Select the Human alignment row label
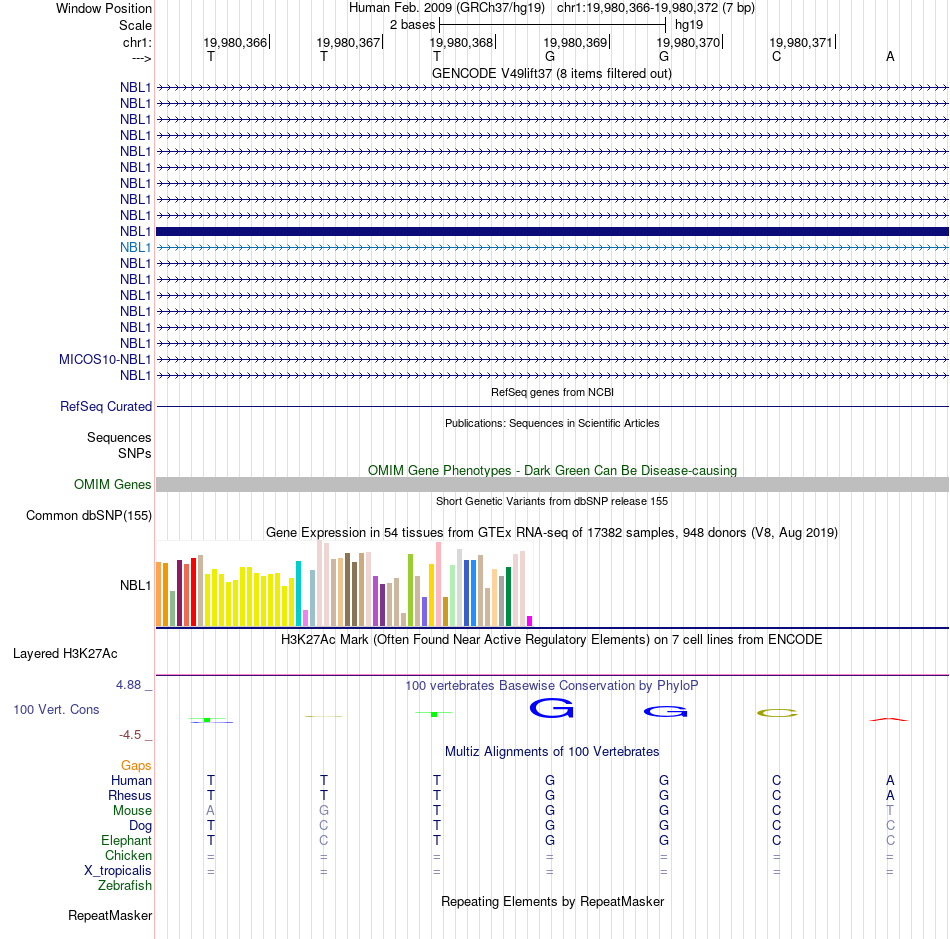Image resolution: width=950 pixels, height=939 pixels. coord(131,780)
